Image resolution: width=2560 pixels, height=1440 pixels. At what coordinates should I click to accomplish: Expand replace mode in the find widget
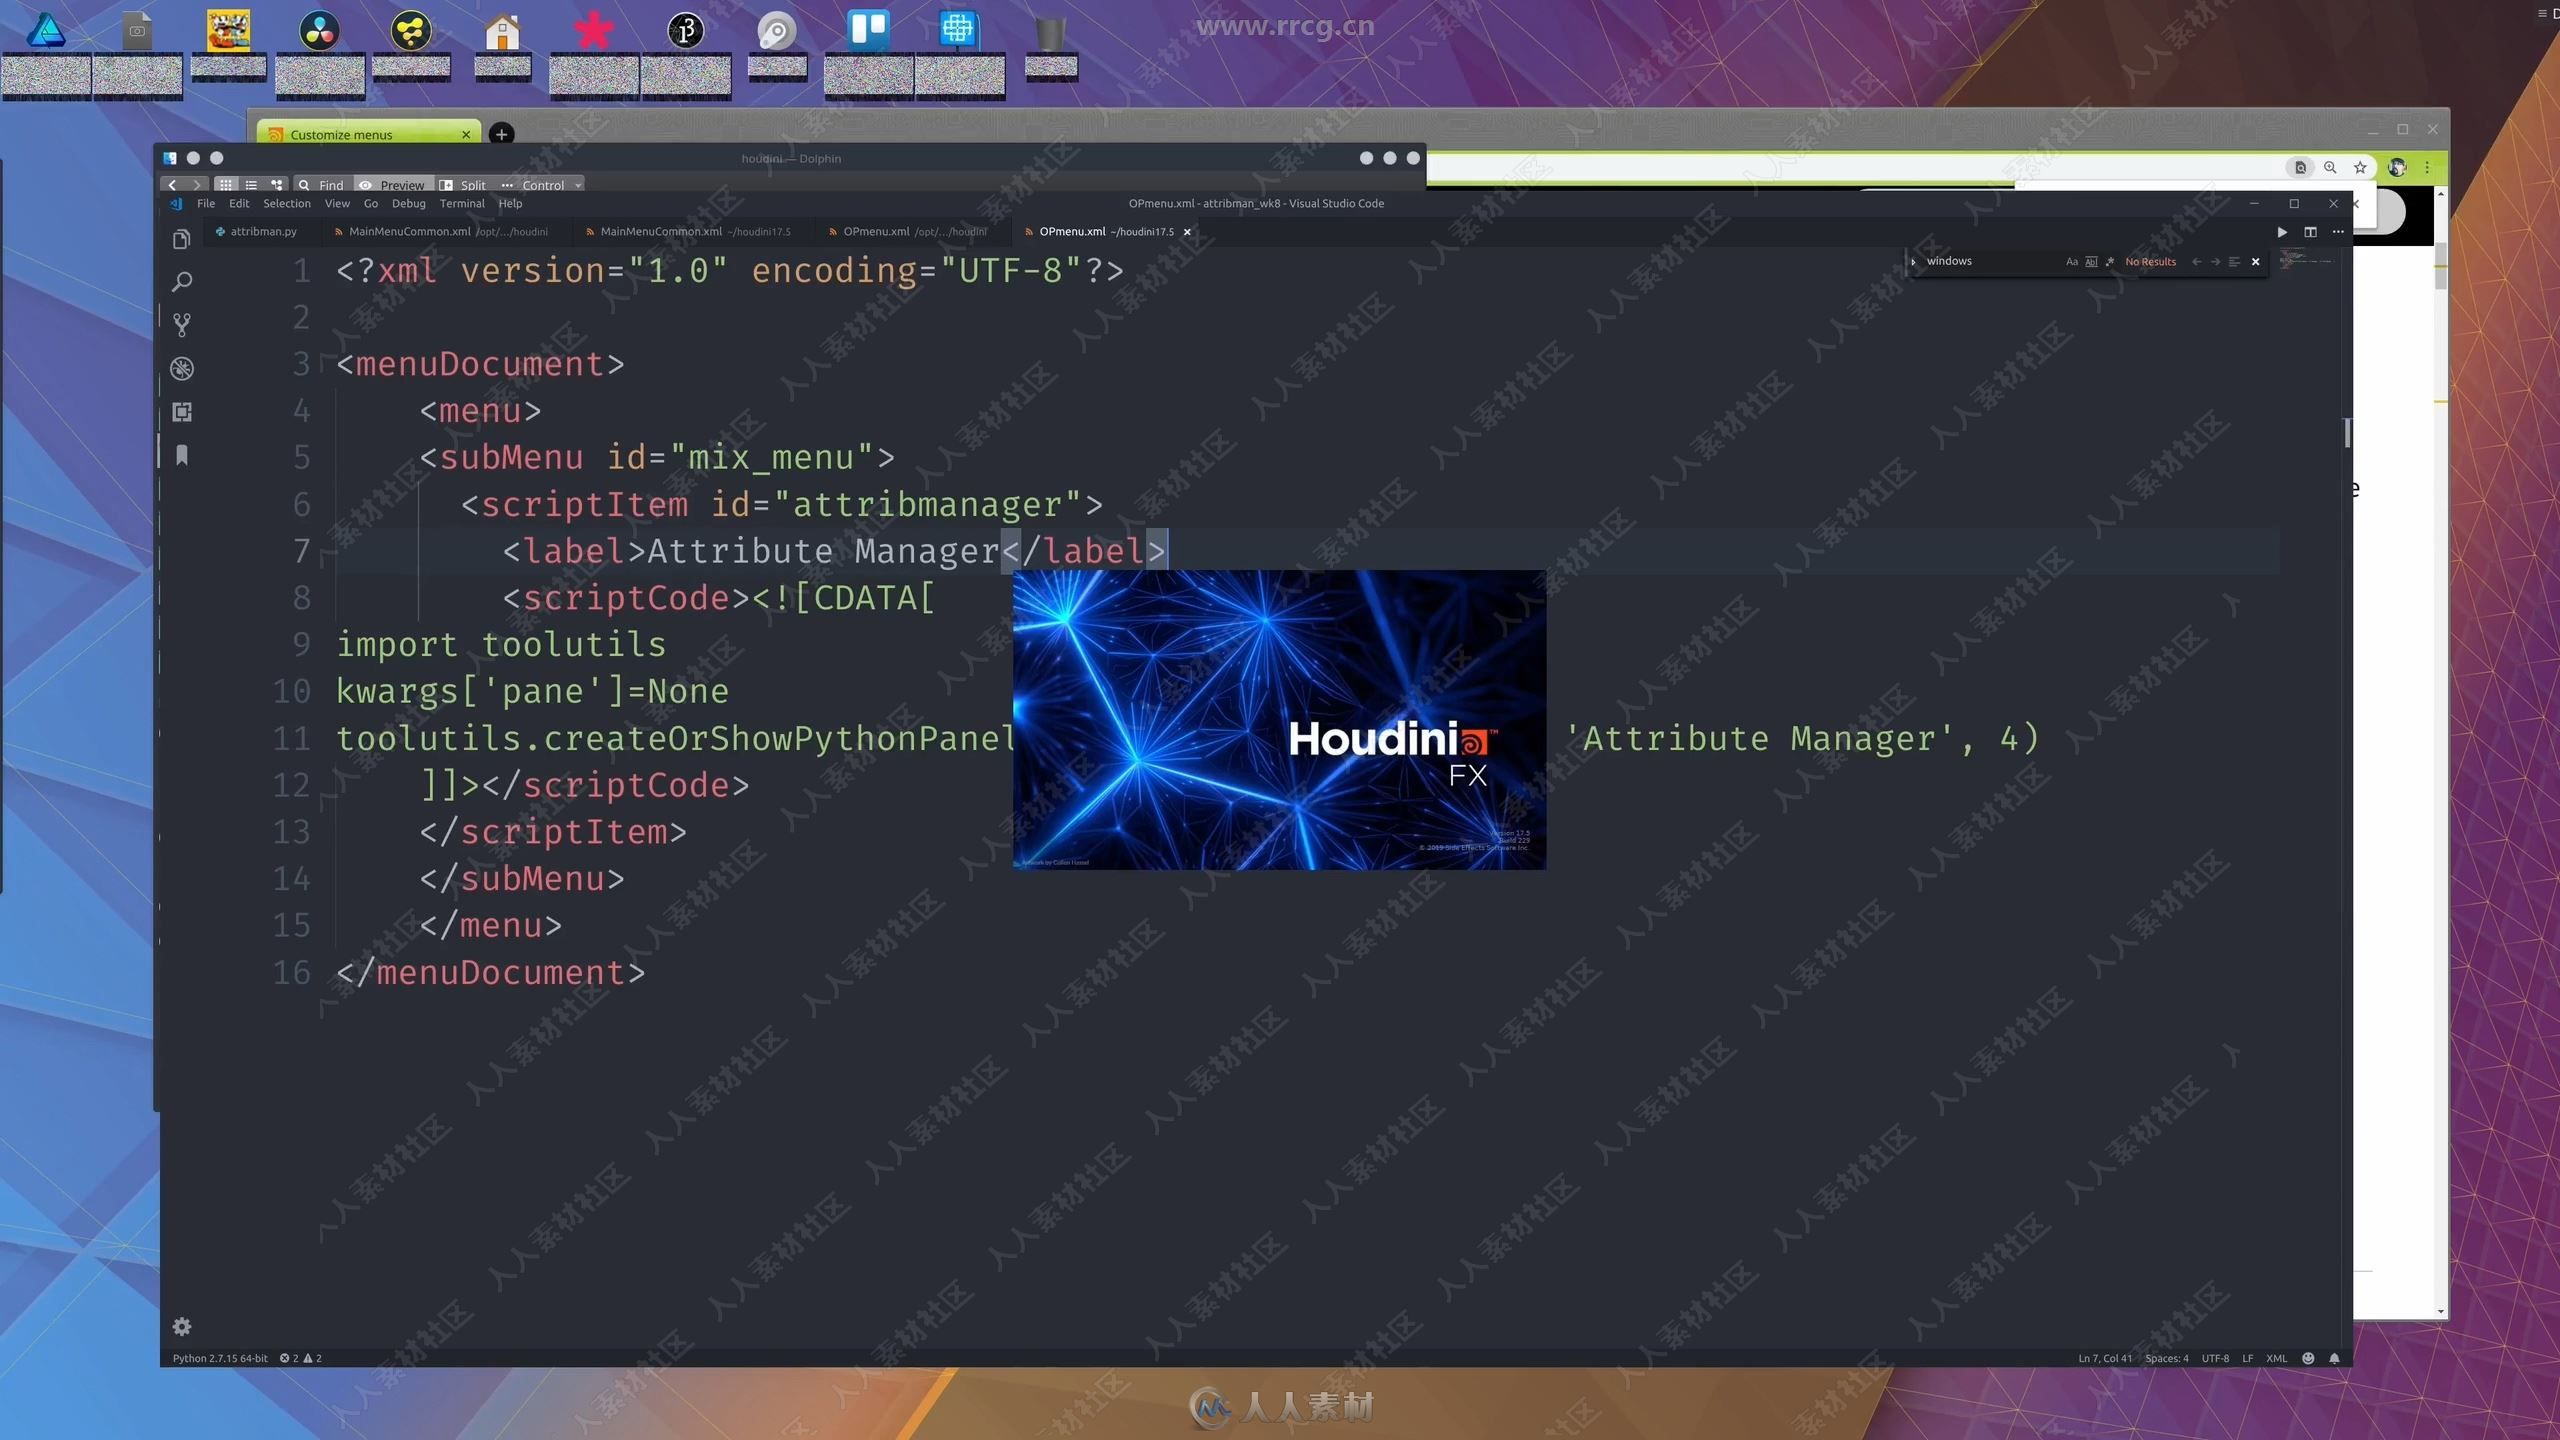pos(1913,262)
